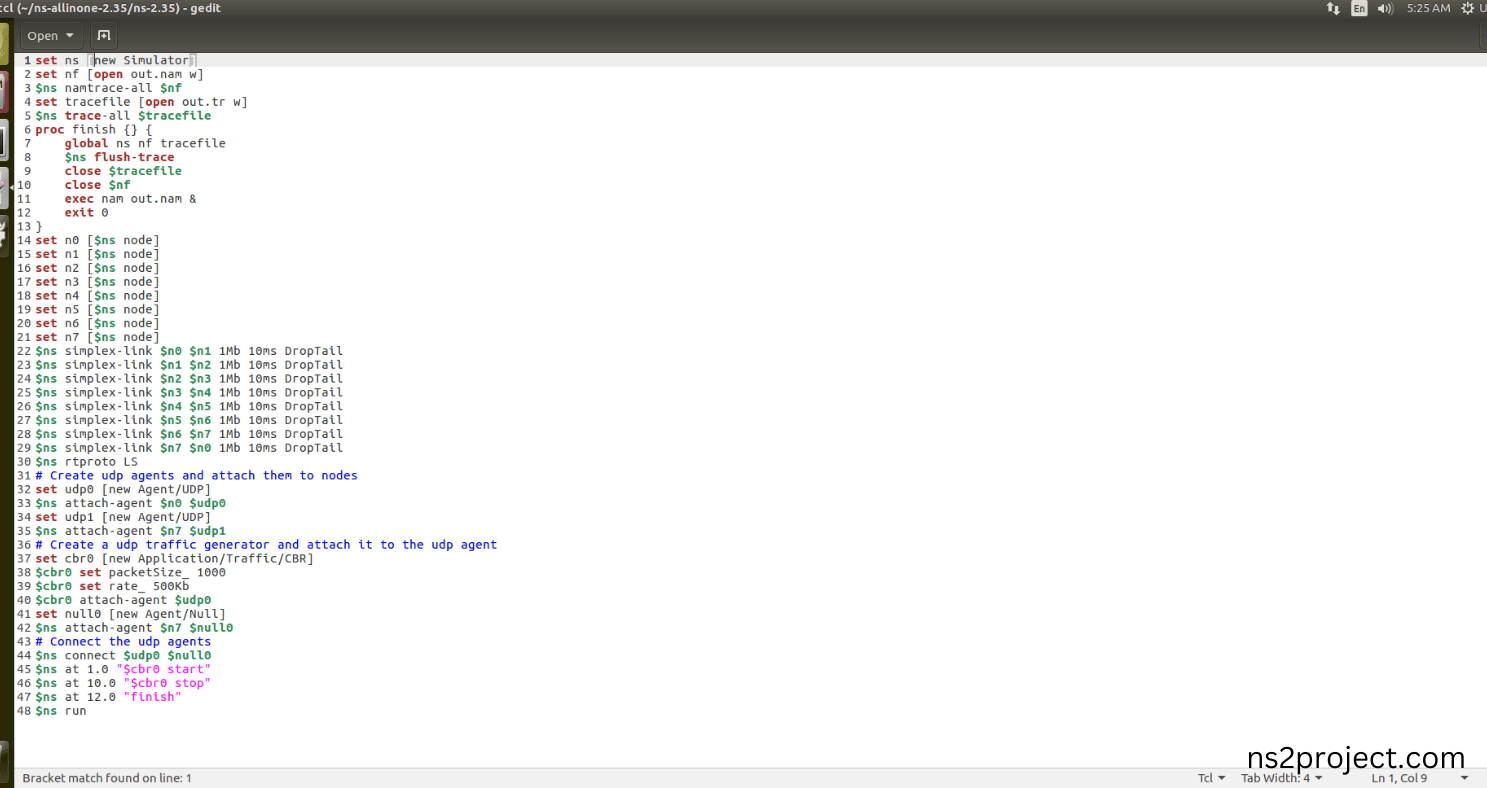The height and width of the screenshot is (788, 1487).
Task: Open the system gear menu
Action: [1468, 8]
